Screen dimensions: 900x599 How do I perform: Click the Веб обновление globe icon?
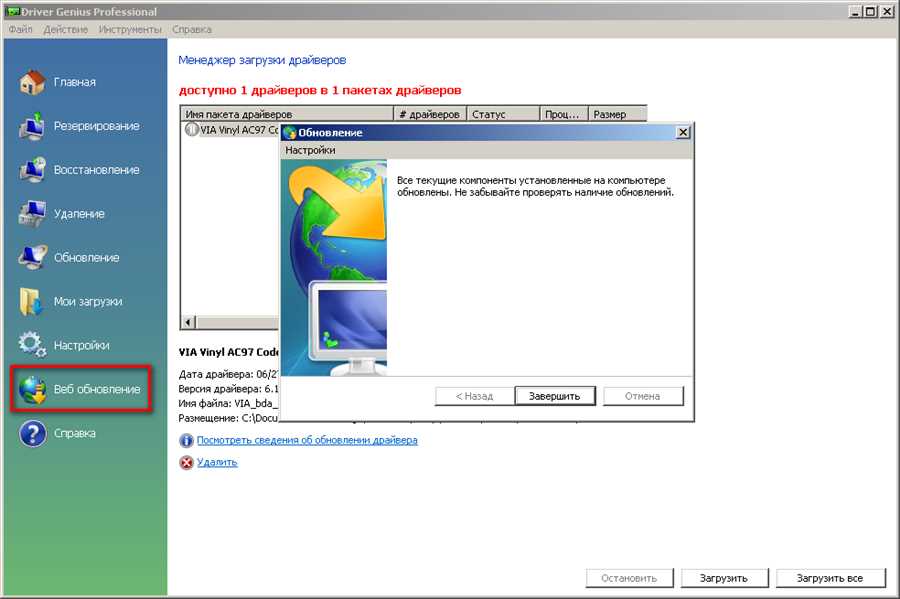tap(32, 390)
